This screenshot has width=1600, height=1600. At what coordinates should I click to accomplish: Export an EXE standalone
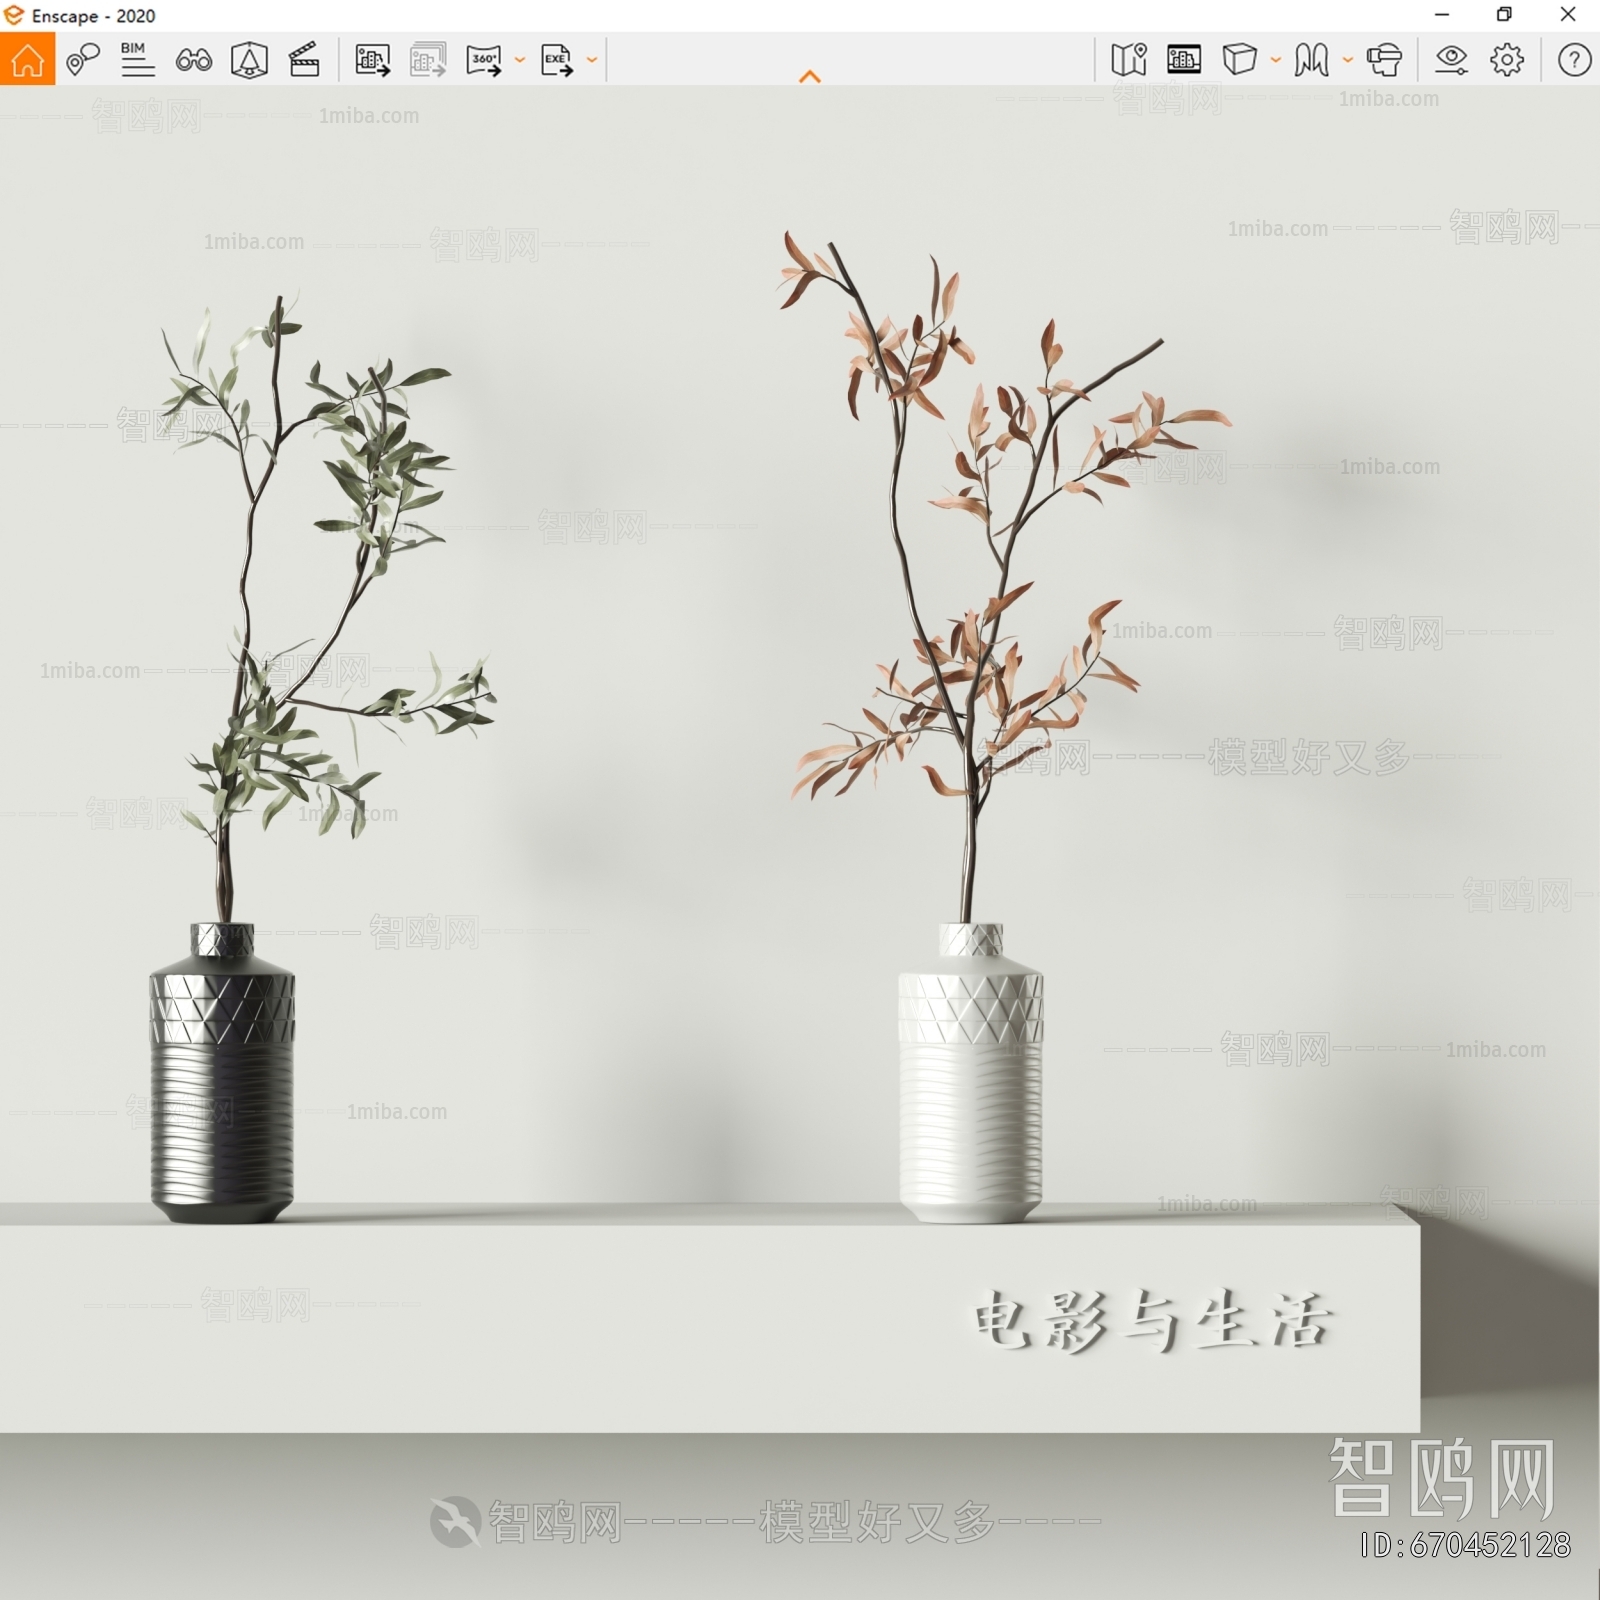click(x=557, y=60)
